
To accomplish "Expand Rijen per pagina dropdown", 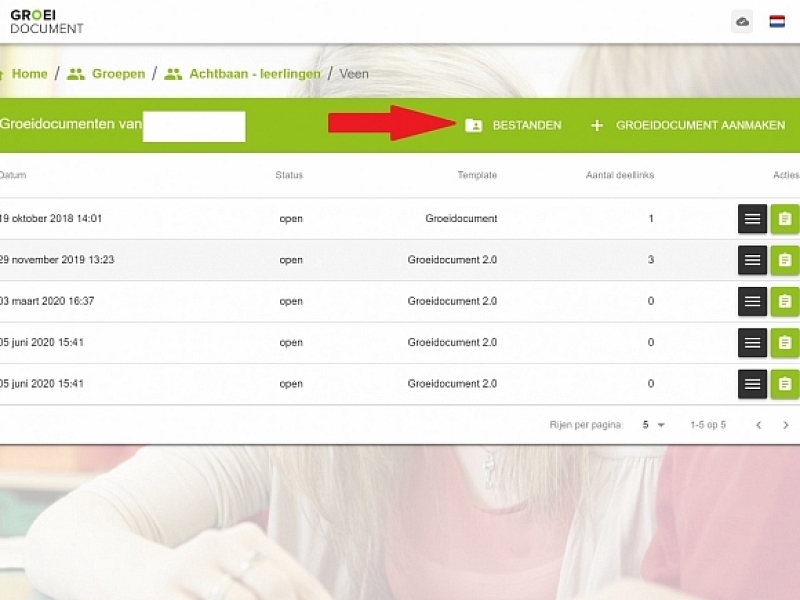I will 654,424.
